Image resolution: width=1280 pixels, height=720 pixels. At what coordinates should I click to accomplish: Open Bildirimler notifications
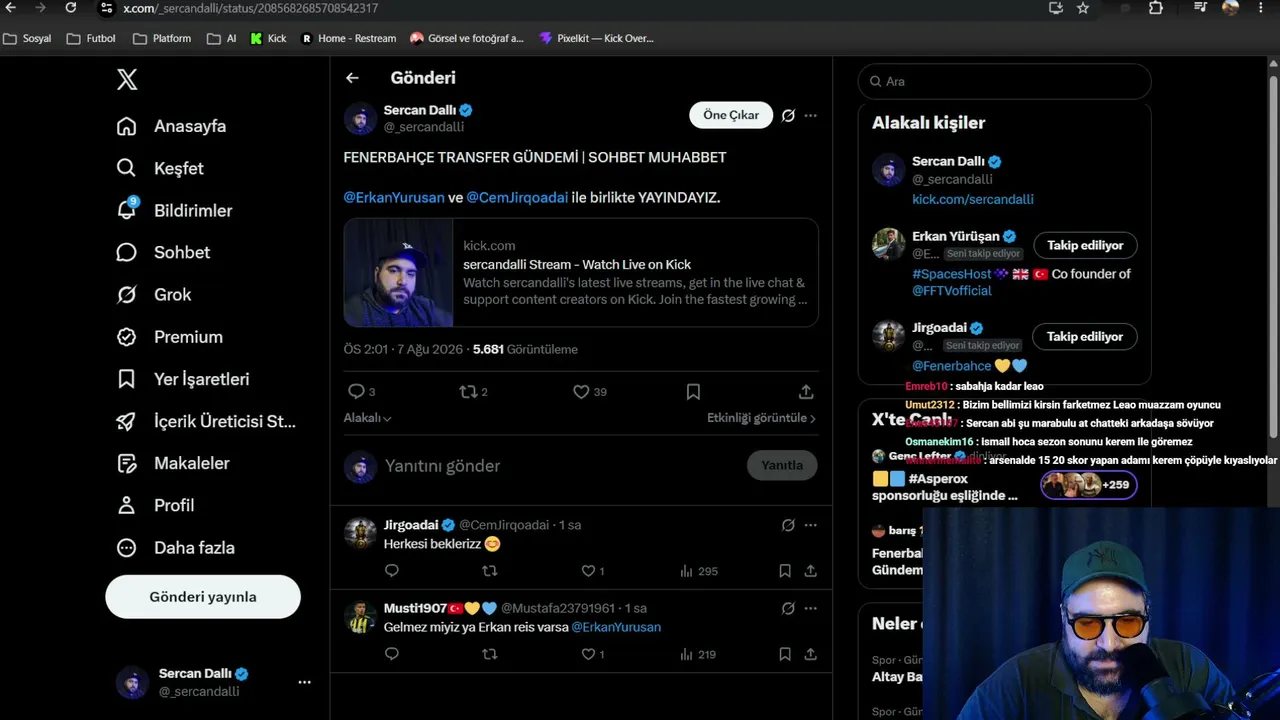click(174, 211)
